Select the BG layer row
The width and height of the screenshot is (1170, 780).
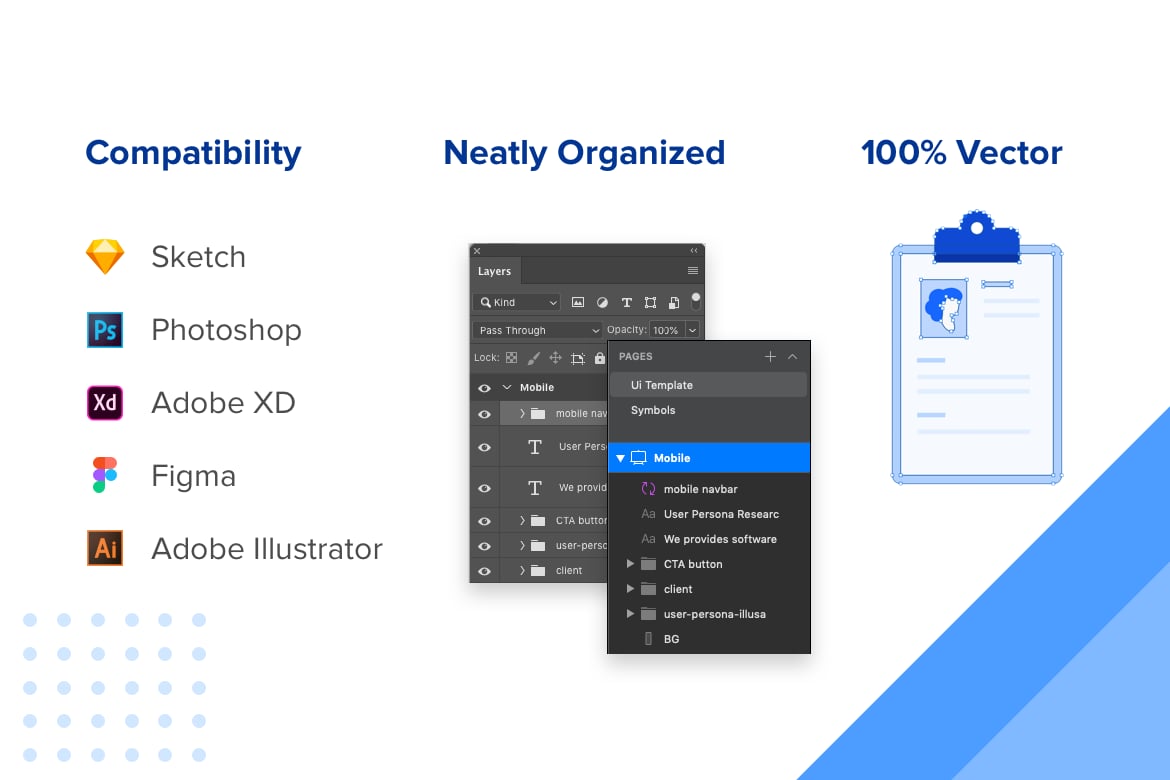(709, 639)
